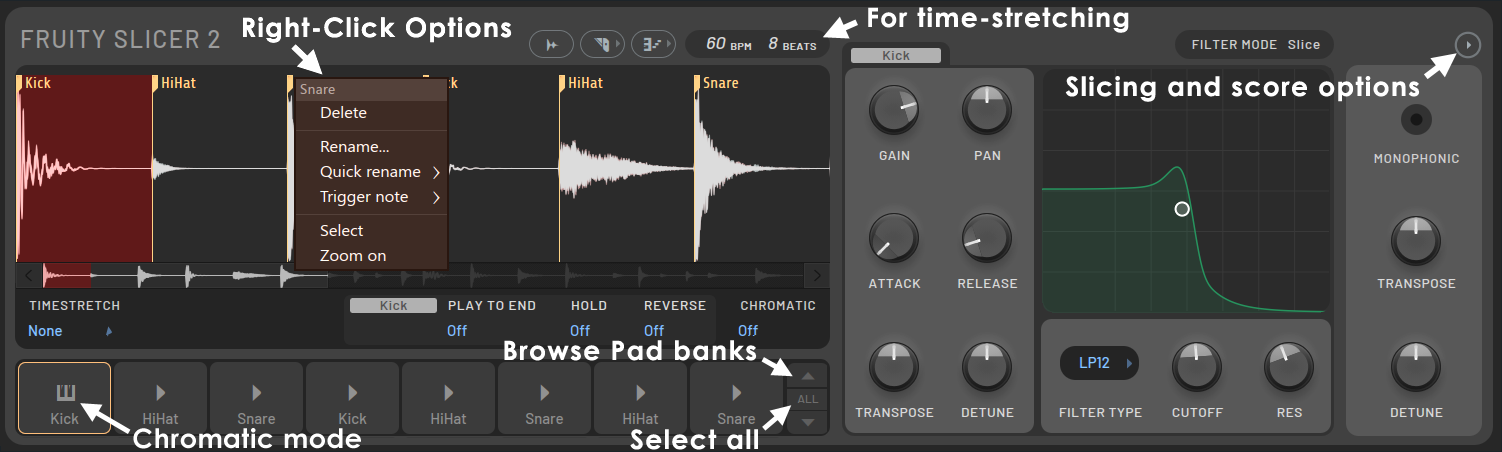Browse to previous pad bank with up arrow

point(808,377)
